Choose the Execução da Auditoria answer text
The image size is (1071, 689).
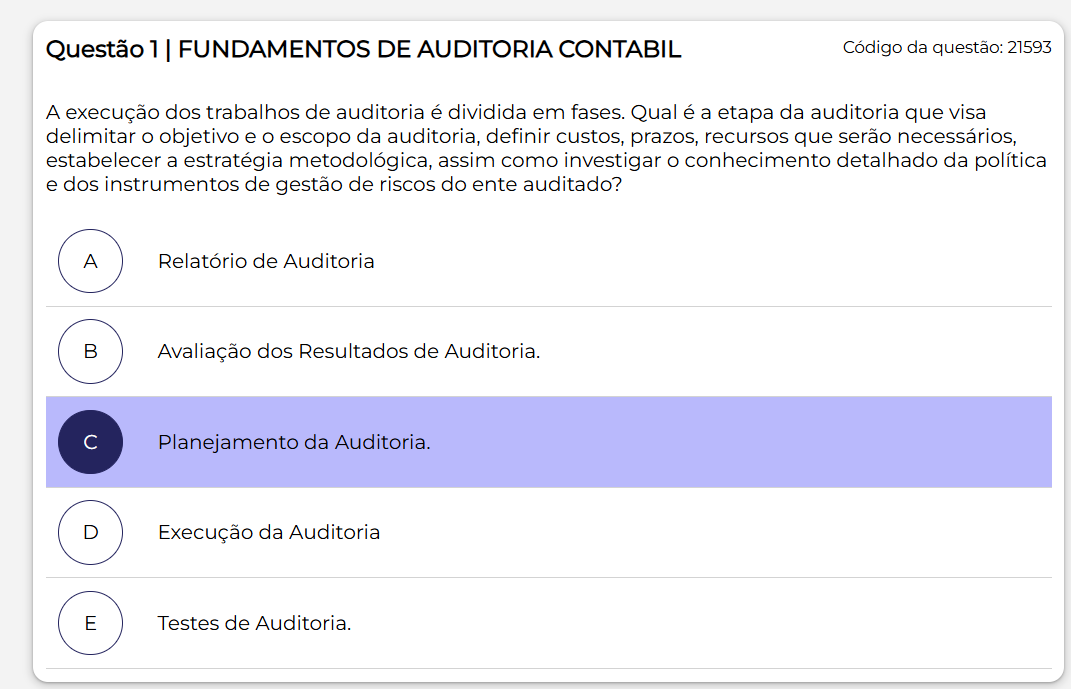click(268, 532)
